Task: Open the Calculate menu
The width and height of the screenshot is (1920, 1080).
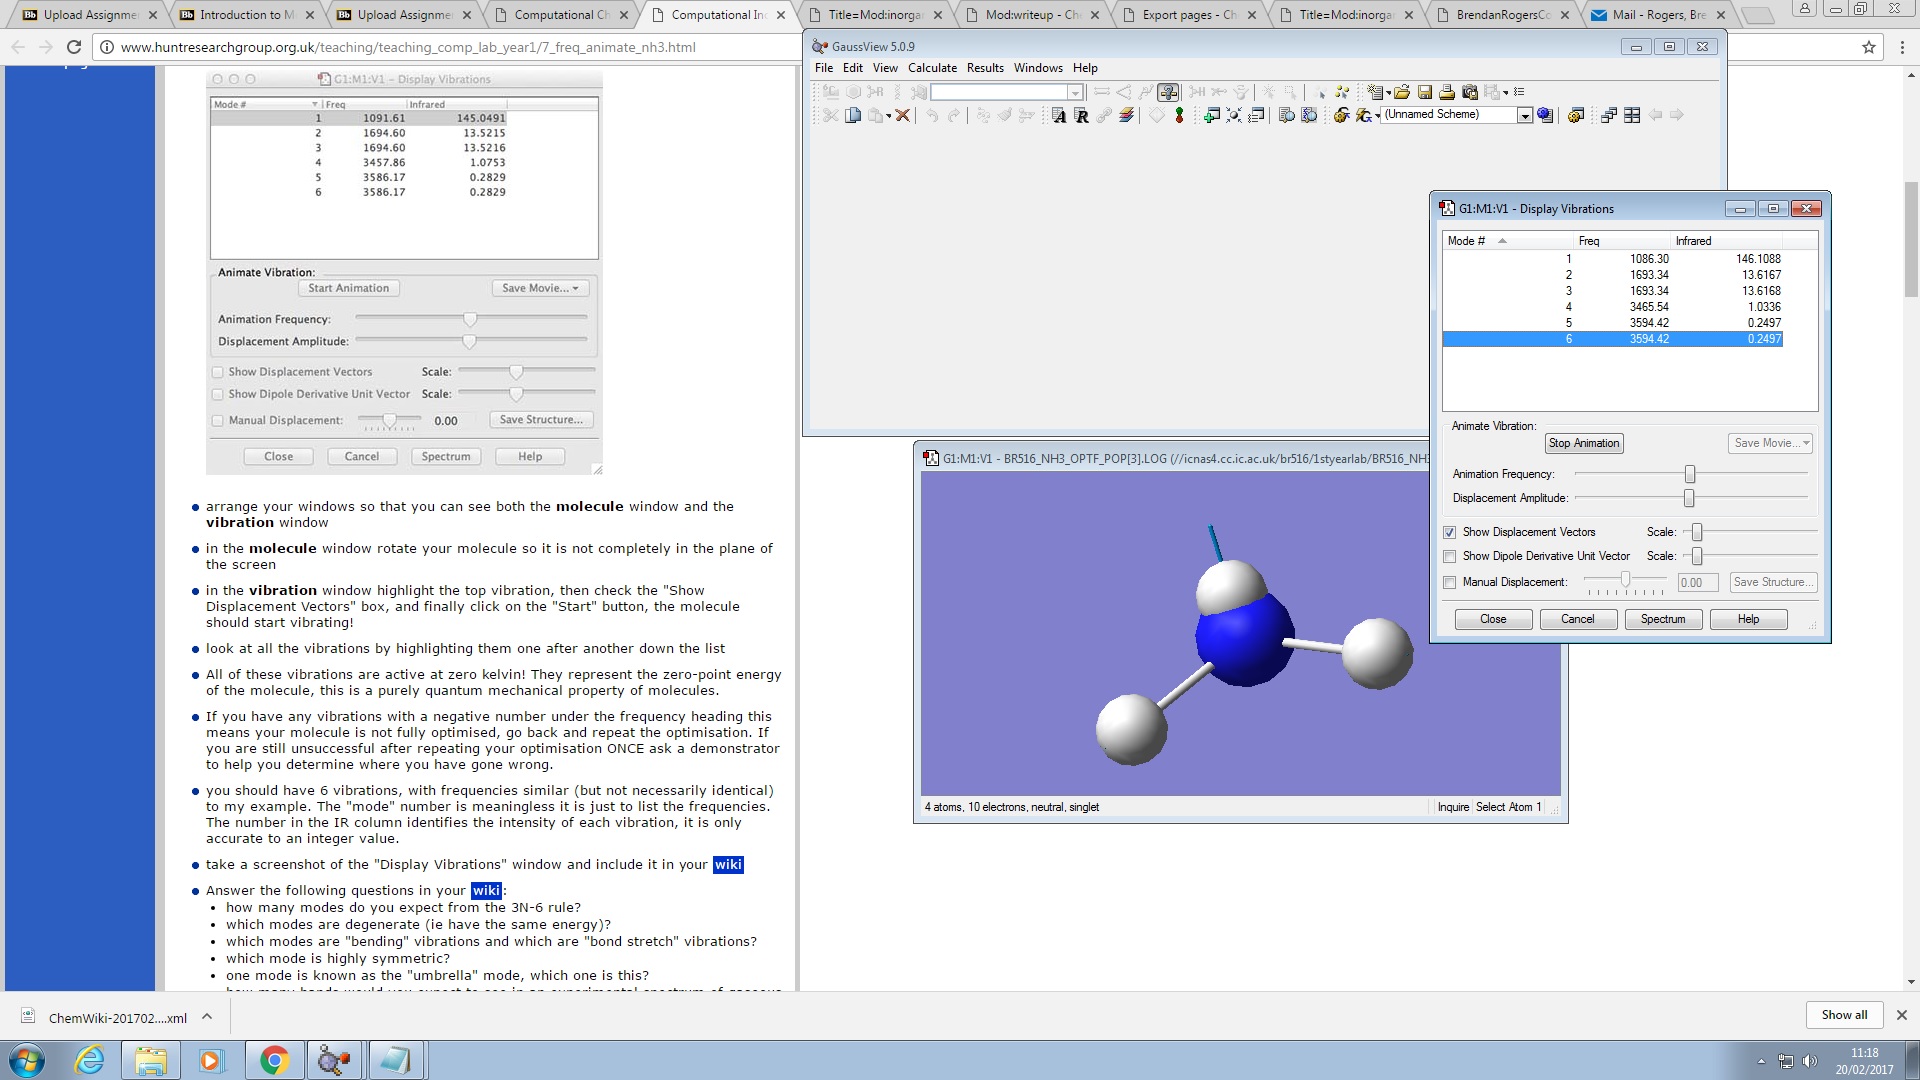Action: pyautogui.click(x=932, y=68)
